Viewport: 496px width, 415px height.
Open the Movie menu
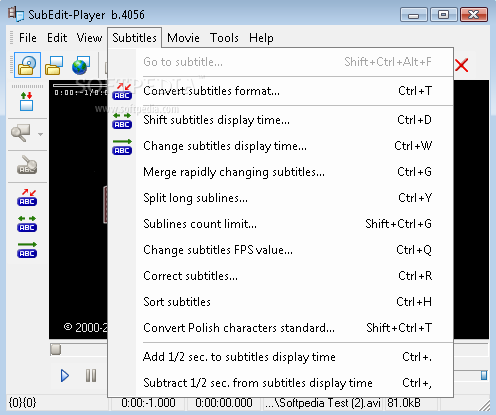point(183,38)
